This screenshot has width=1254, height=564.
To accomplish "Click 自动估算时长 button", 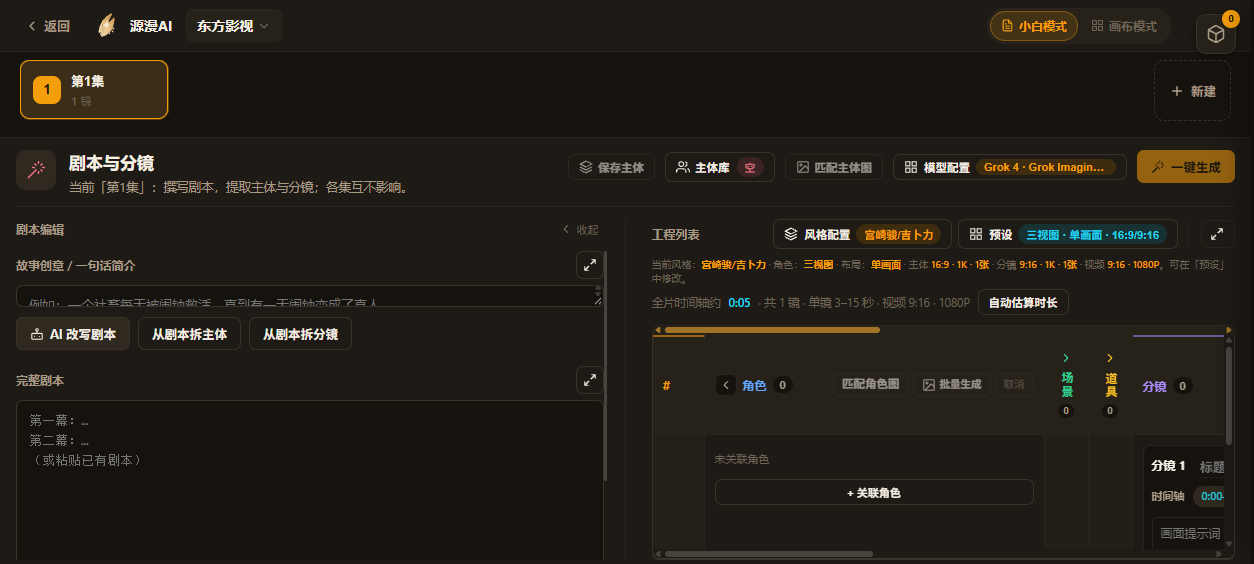I will coord(1023,302).
